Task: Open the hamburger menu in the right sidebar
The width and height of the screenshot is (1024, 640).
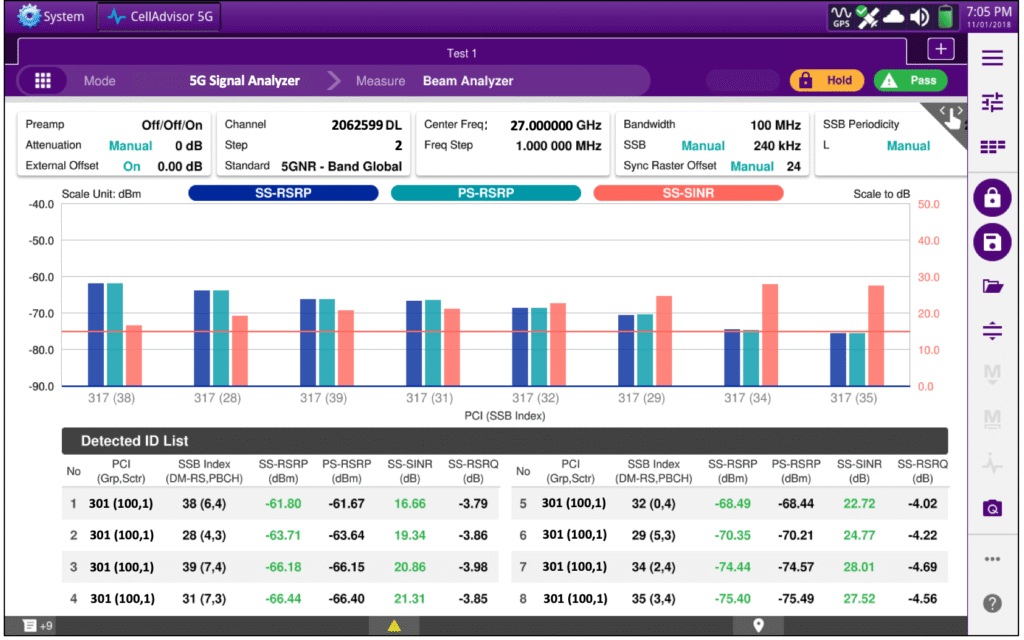Action: pyautogui.click(x=992, y=59)
